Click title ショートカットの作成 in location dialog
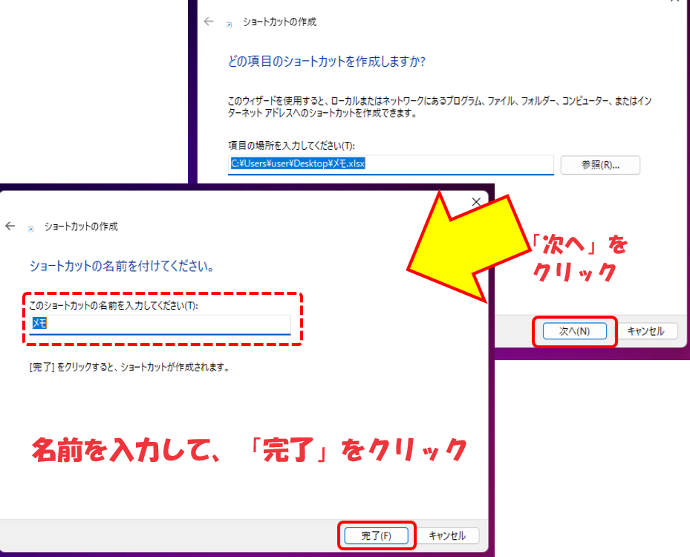The width and height of the screenshot is (690, 557). (279, 22)
